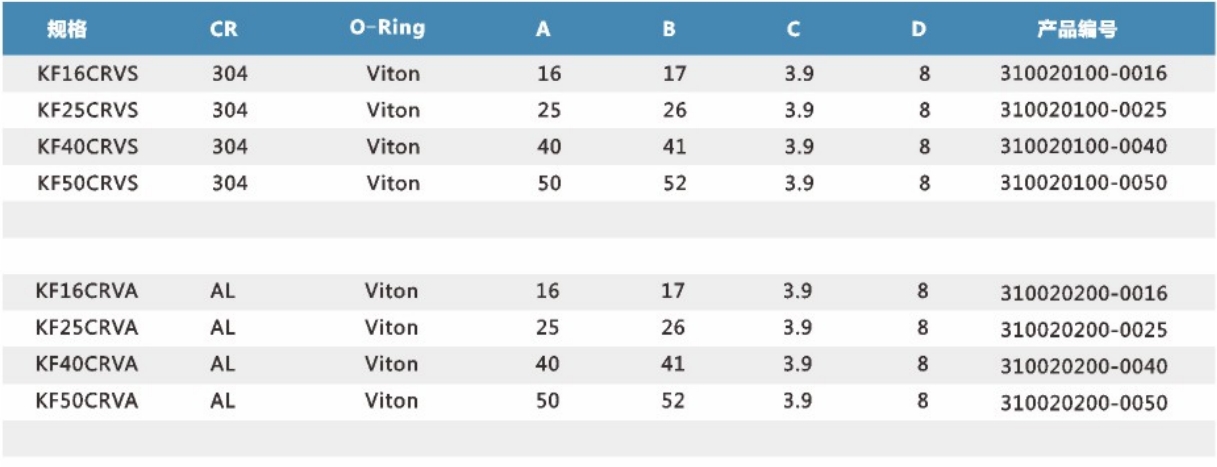Viewport: 1217px width, 467px height.
Task: Click the KF50CRVA row label
Action: coord(87,401)
